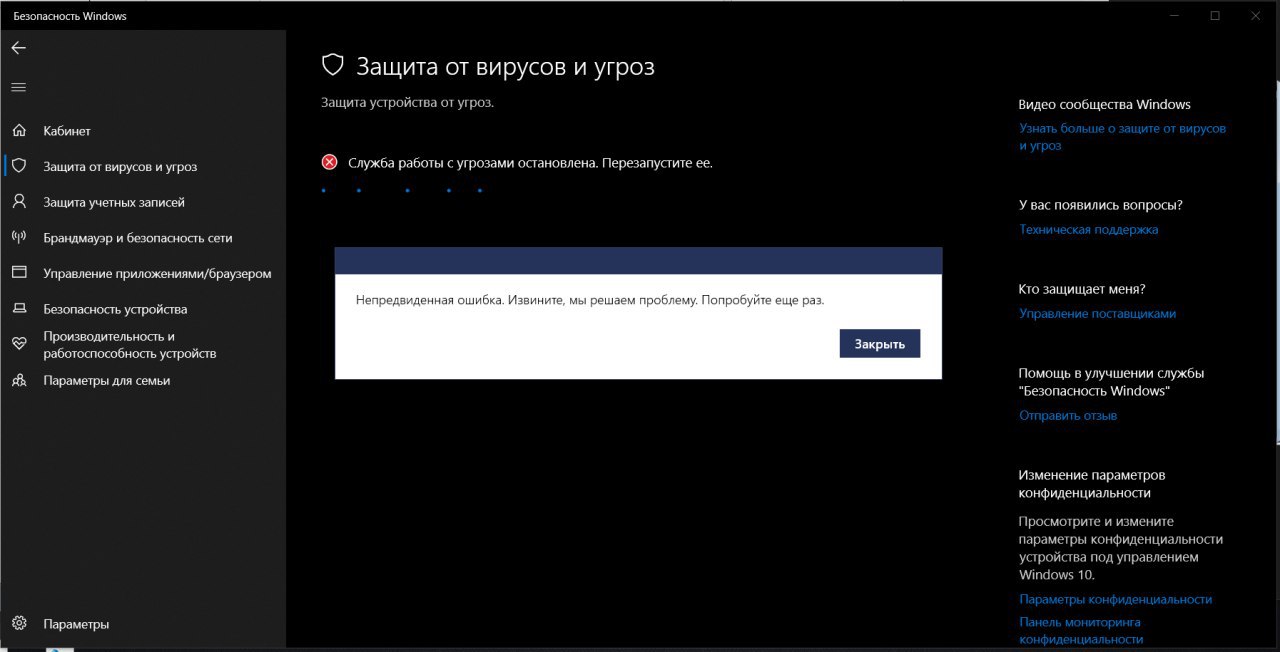Image resolution: width=1280 pixels, height=652 pixels.
Task: Click the heading У вас появились вопросы?
Action: coord(1100,205)
